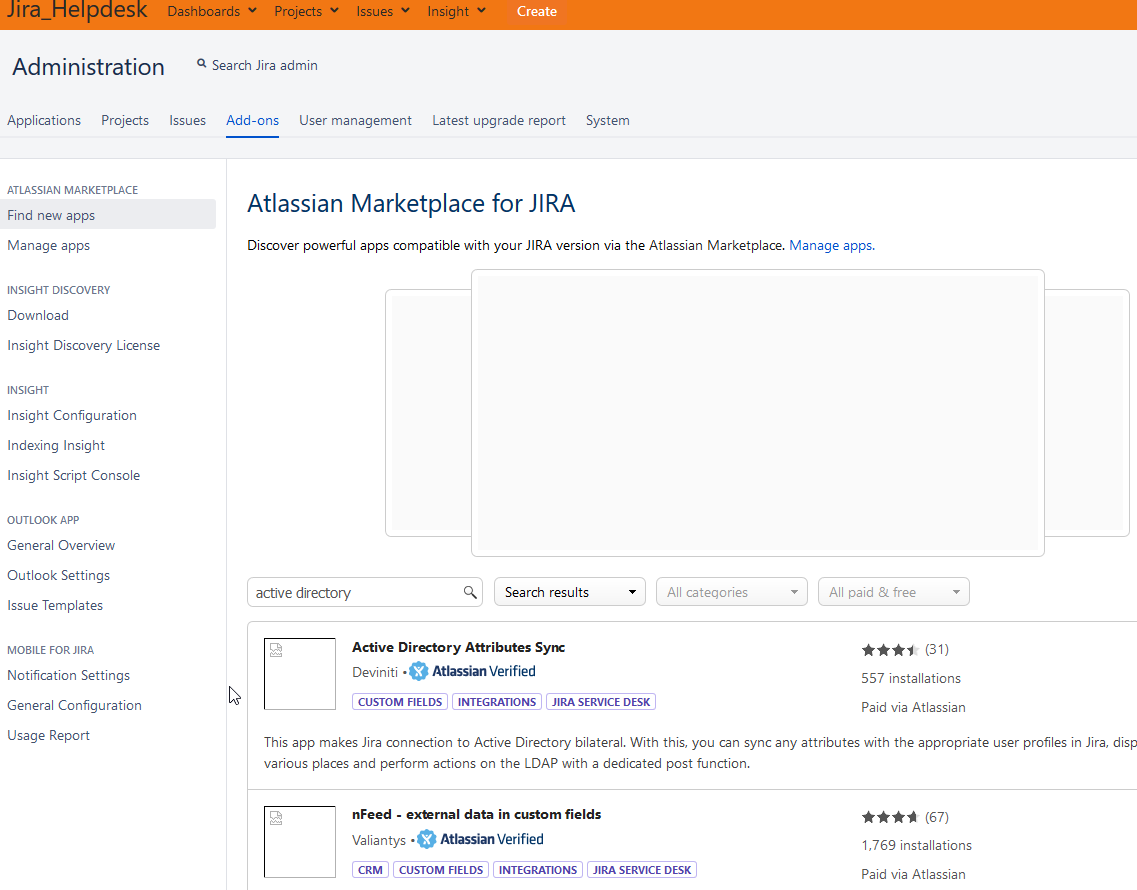Open Insight Script Console
Viewport: 1137px width, 890px height.
point(73,475)
